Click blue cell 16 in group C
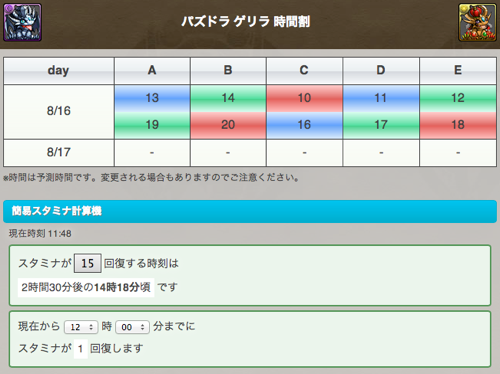Image resolution: width=500 pixels, height=374 pixels. coord(304,125)
